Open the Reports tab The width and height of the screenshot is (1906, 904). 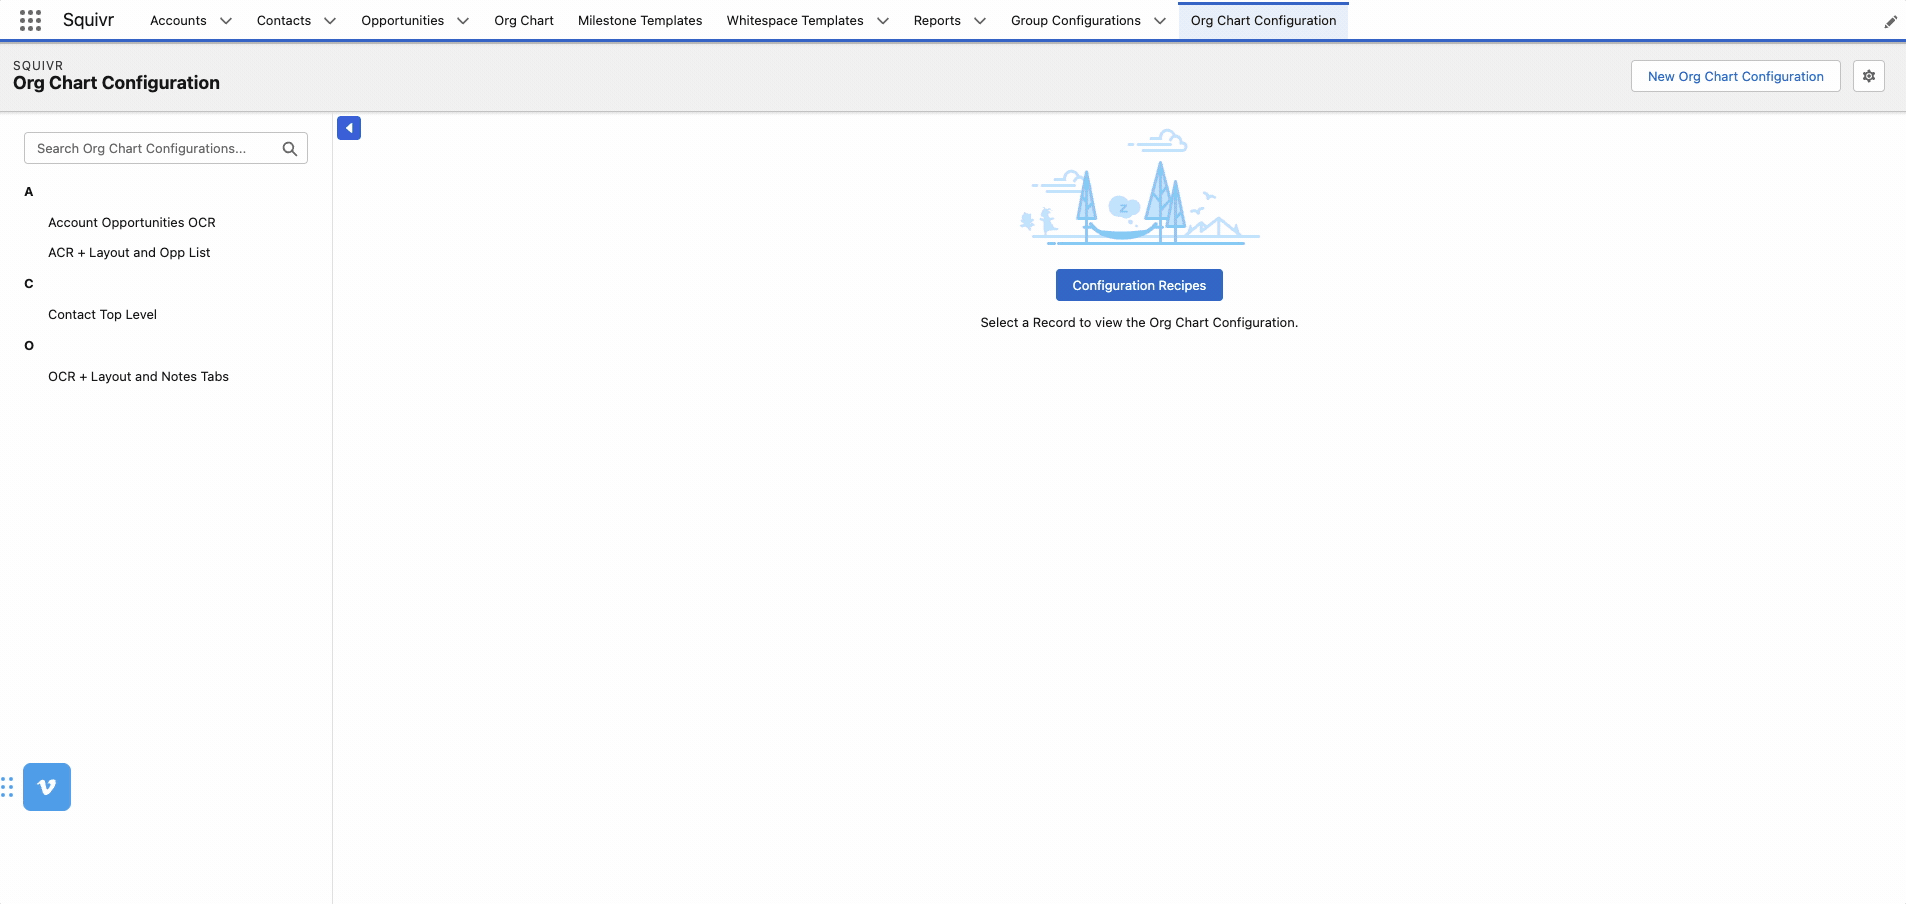point(937,21)
